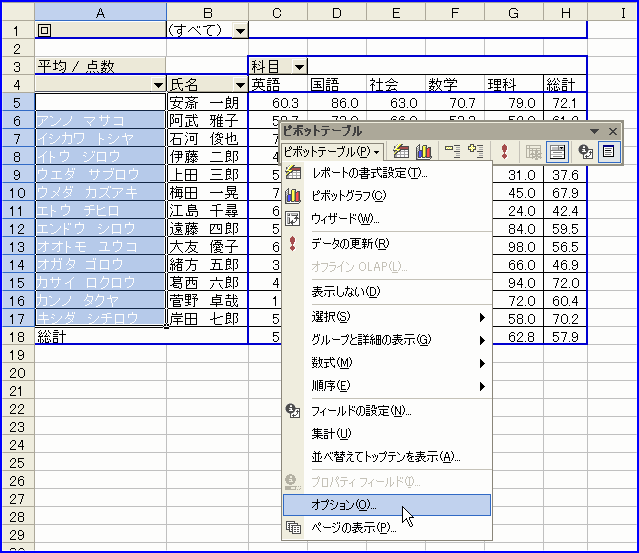Click the cell 阿武 雅子
This screenshot has width=639, height=553.
click(x=207, y=121)
